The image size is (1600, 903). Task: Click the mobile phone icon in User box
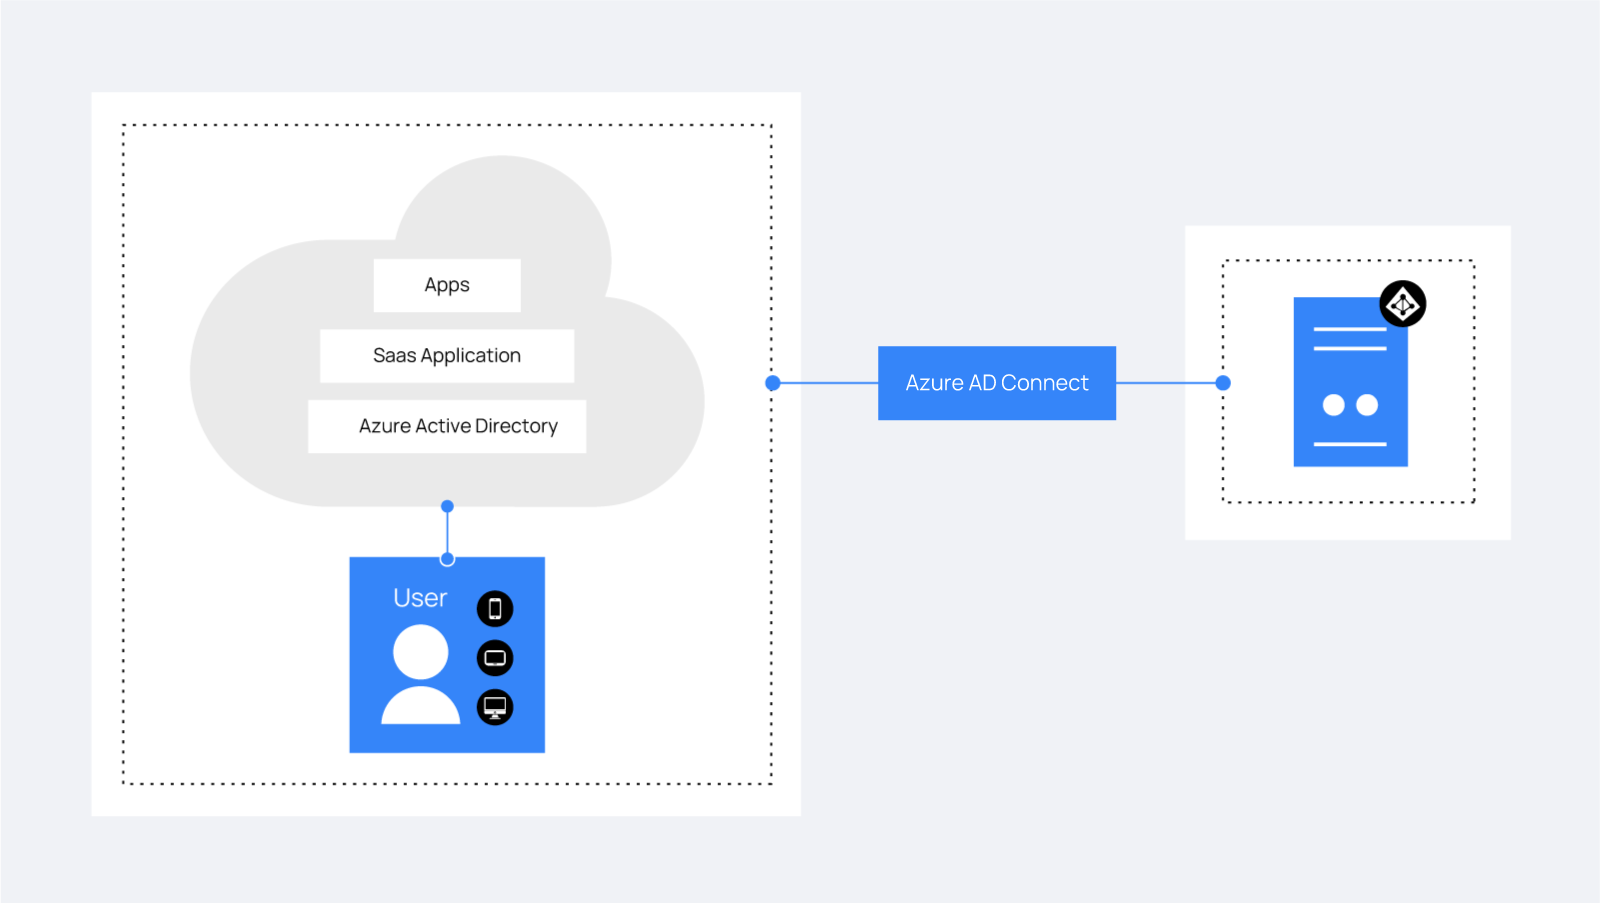[495, 608]
